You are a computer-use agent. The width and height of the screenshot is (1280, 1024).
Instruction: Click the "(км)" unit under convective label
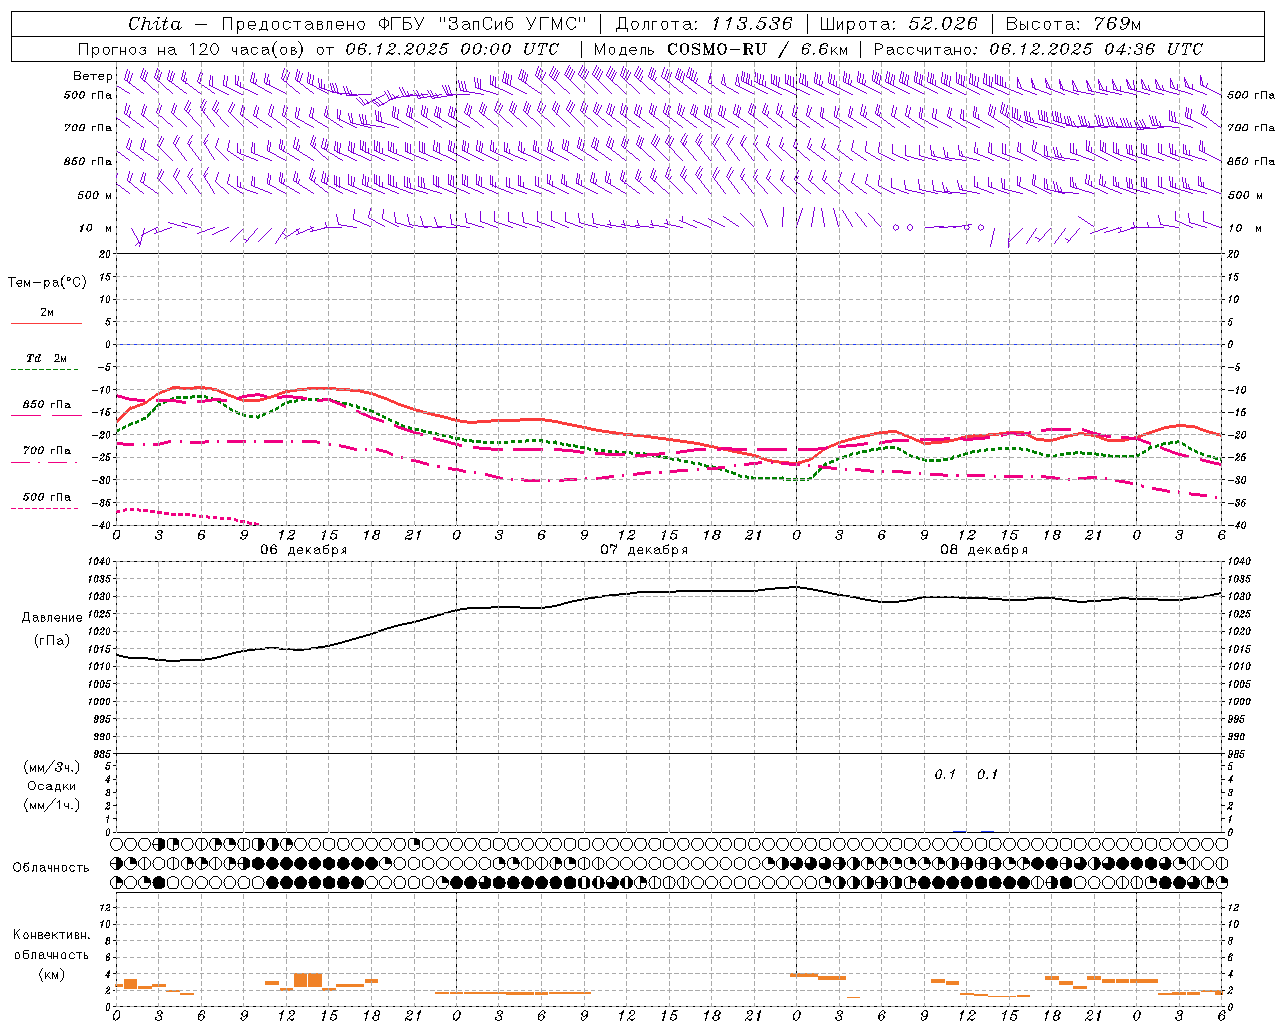click(52, 974)
